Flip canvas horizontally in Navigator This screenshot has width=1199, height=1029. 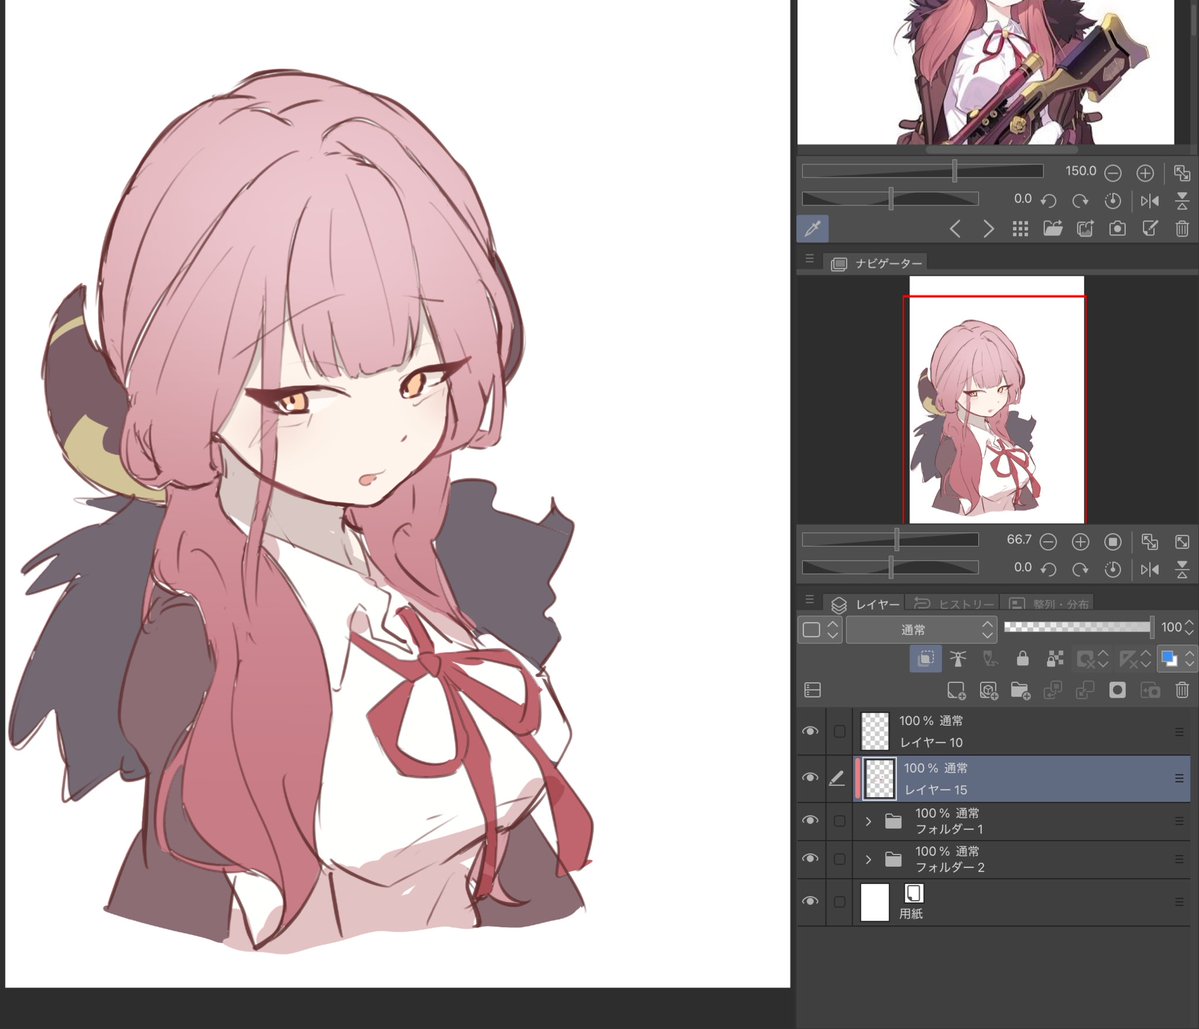(1149, 570)
